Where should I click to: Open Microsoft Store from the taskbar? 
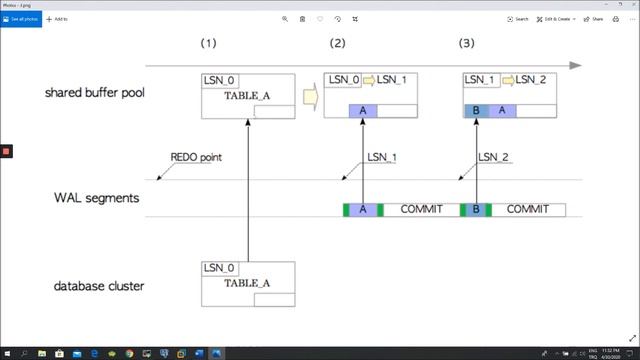tap(60, 353)
